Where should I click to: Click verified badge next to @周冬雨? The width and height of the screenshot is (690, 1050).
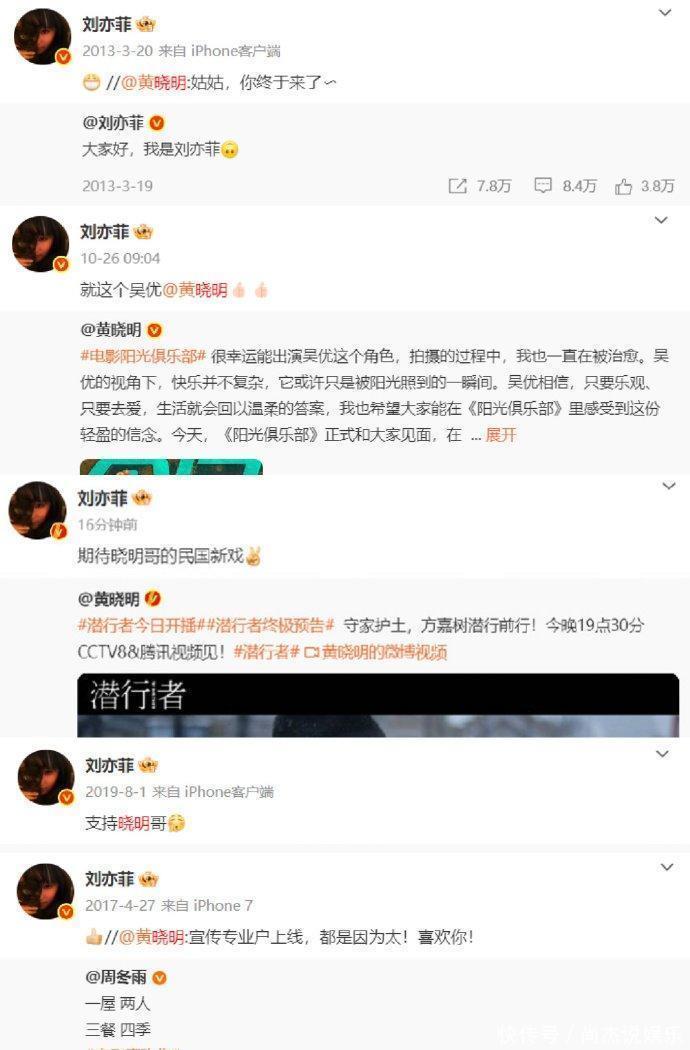point(159,978)
